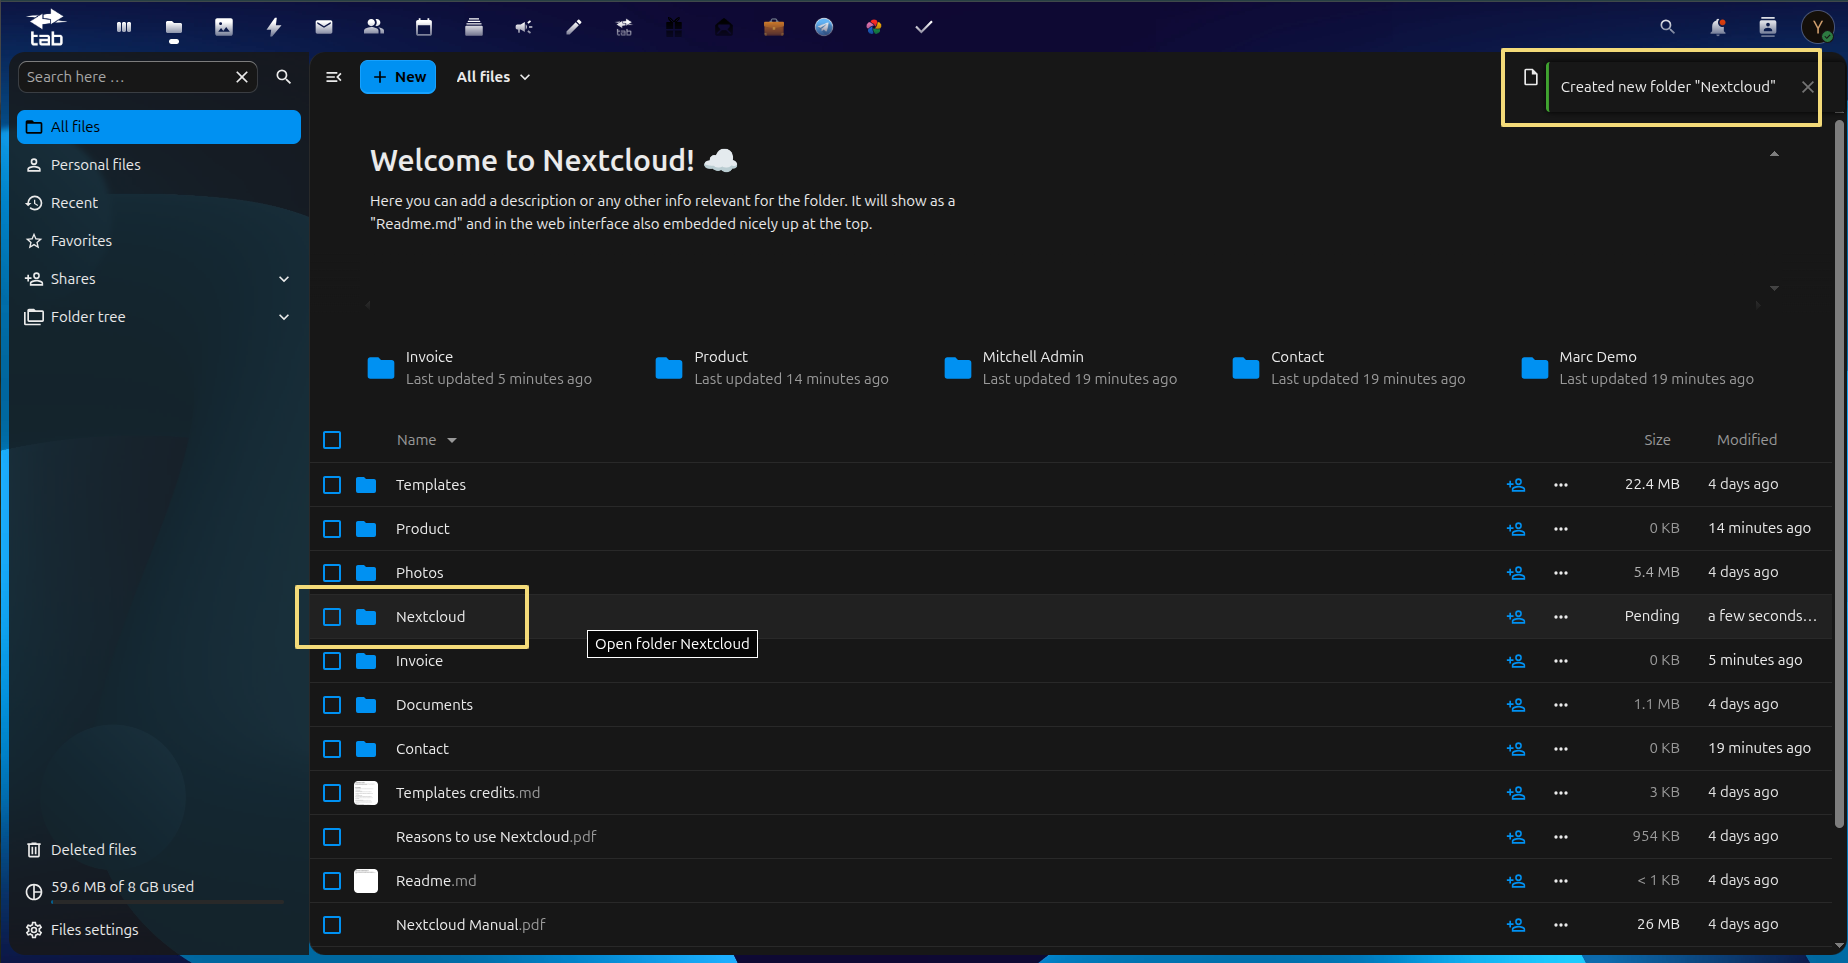The image size is (1848, 963).
Task: Open three-dot menu for Photos folder
Action: pos(1561,573)
